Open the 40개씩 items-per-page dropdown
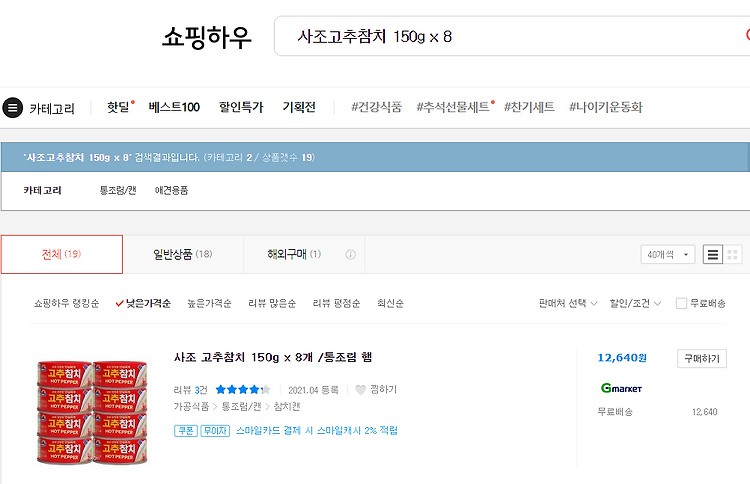The height and width of the screenshot is (484, 750). point(668,254)
